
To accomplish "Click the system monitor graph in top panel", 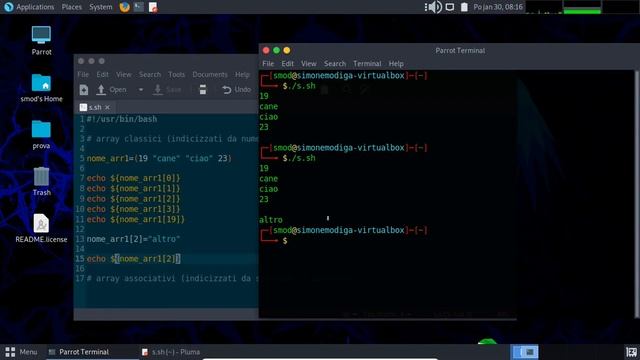I will [x=582, y=7].
